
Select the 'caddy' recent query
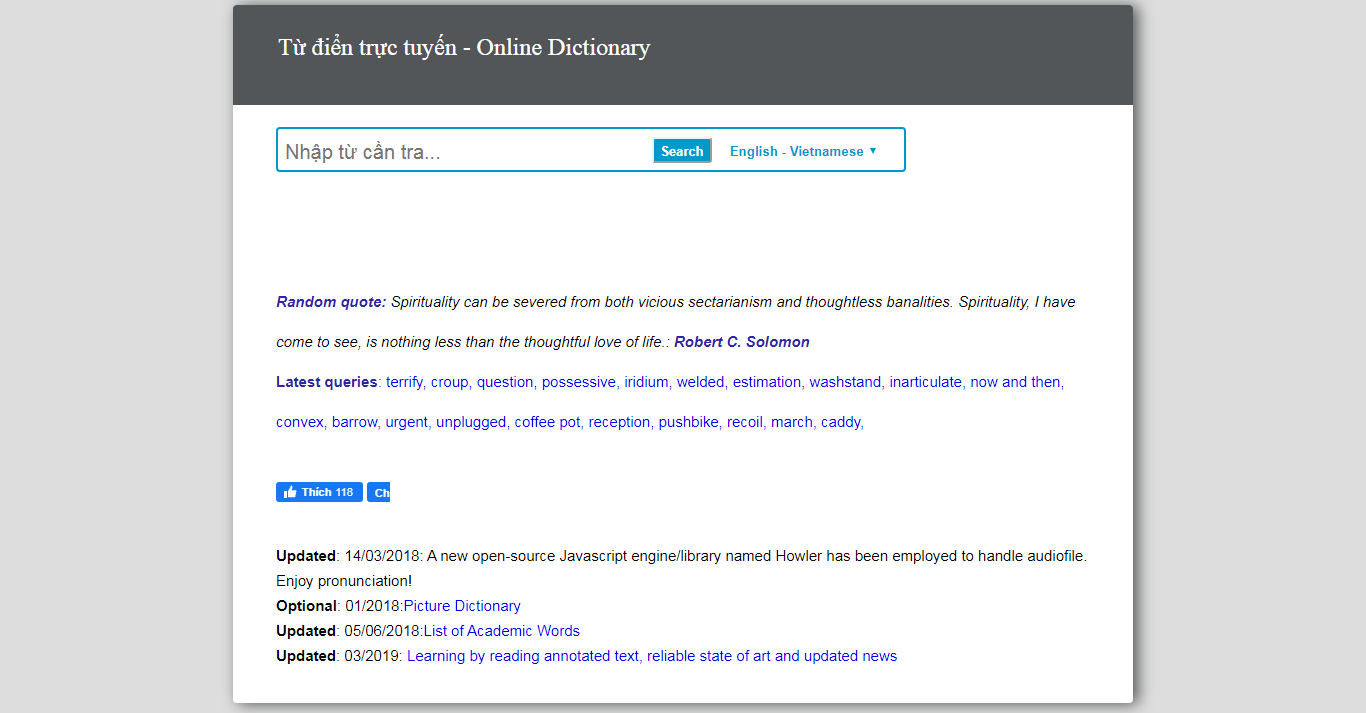[x=840, y=422]
